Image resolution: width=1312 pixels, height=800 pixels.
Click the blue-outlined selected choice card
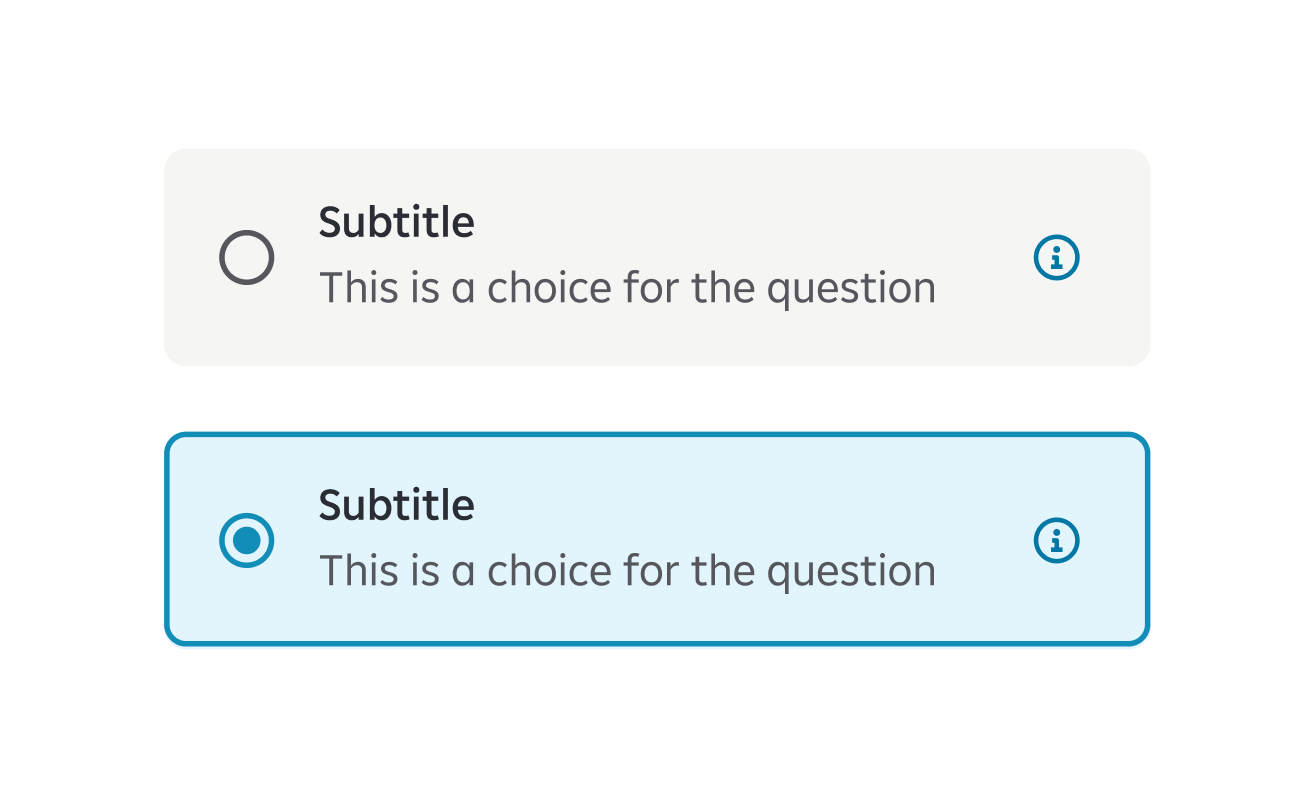click(657, 539)
